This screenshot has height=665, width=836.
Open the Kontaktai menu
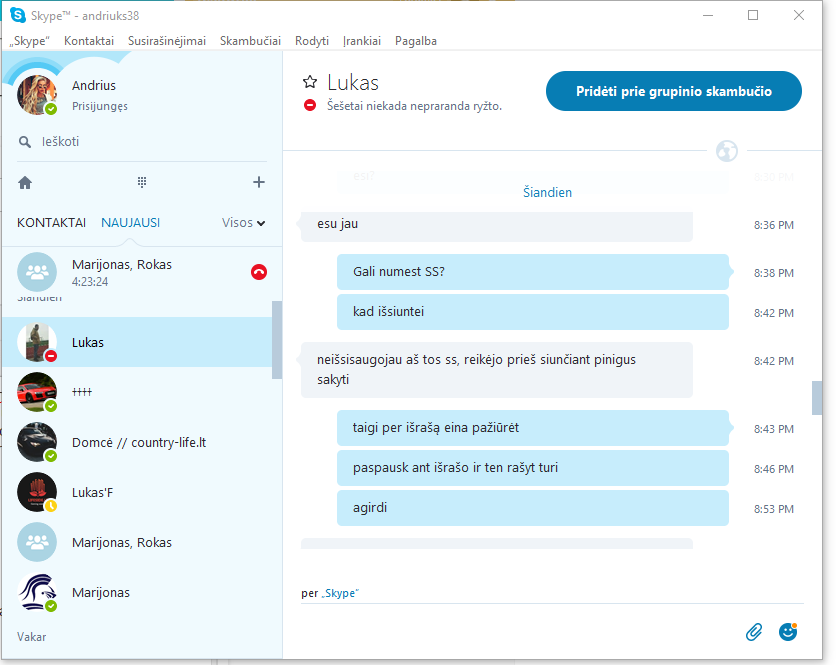(89, 41)
